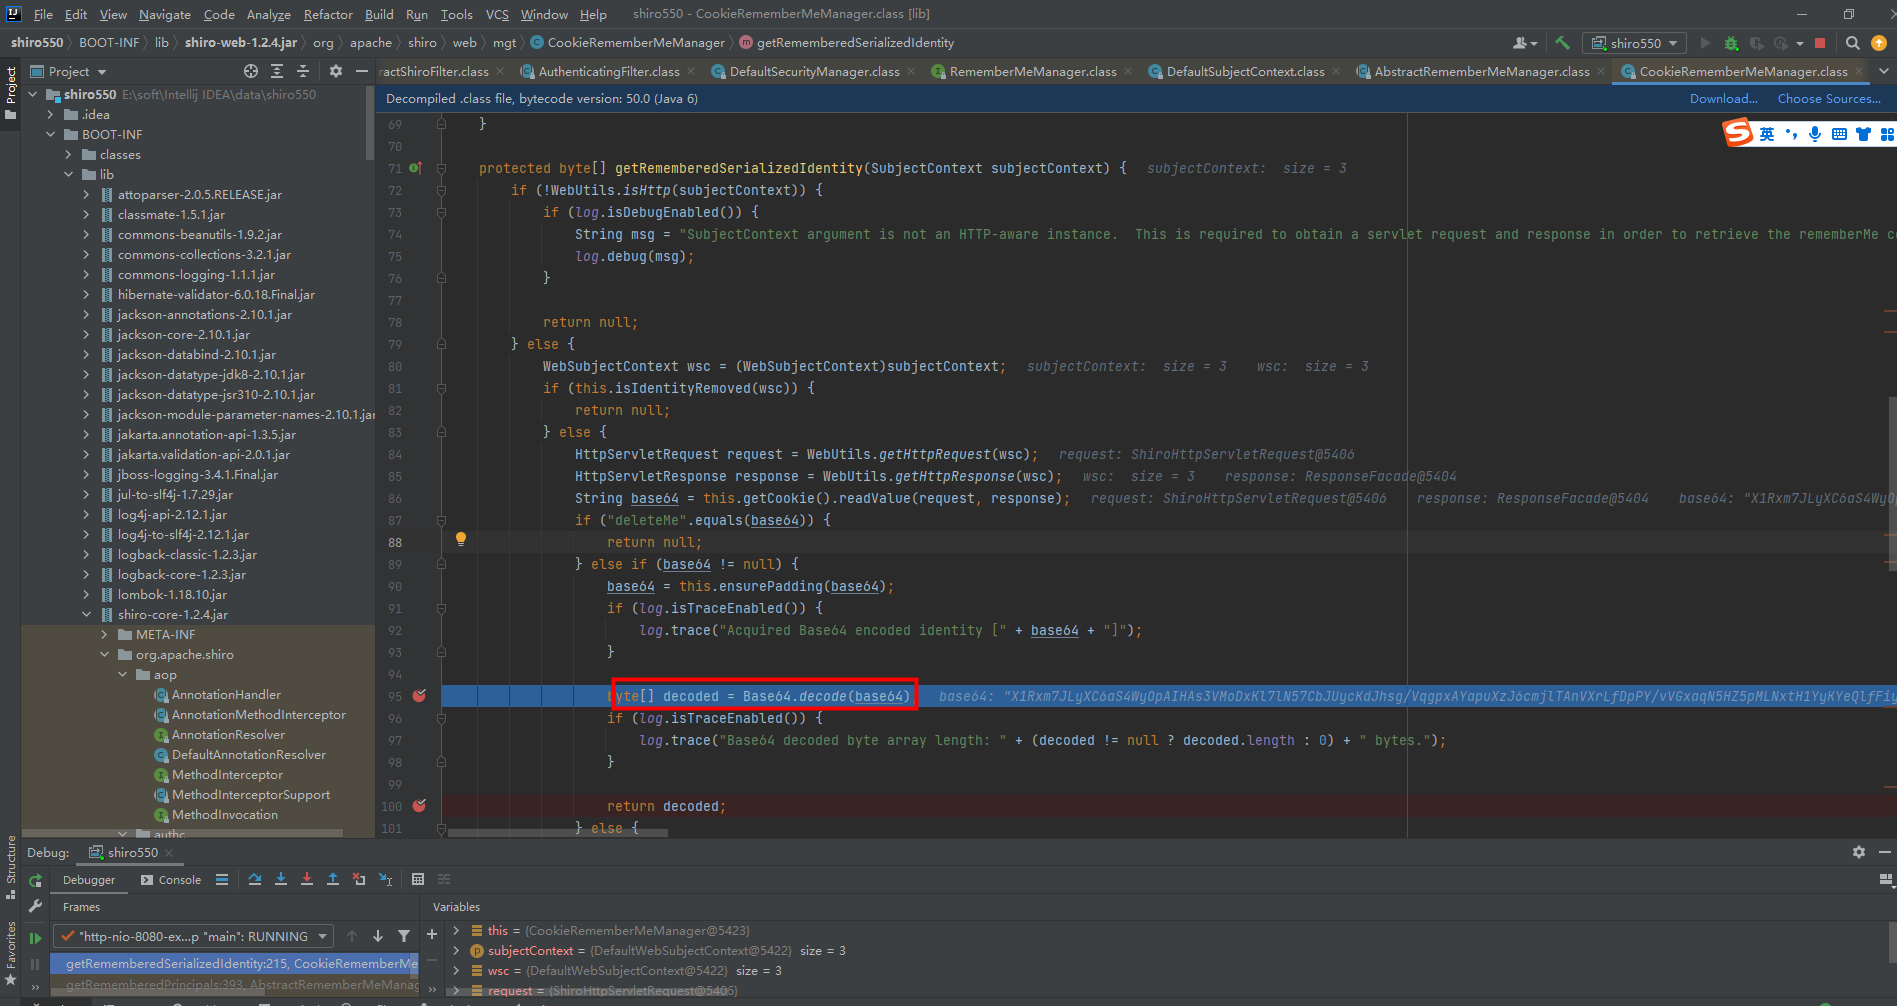Open the VCS menu
The image size is (1897, 1006).
pyautogui.click(x=497, y=14)
